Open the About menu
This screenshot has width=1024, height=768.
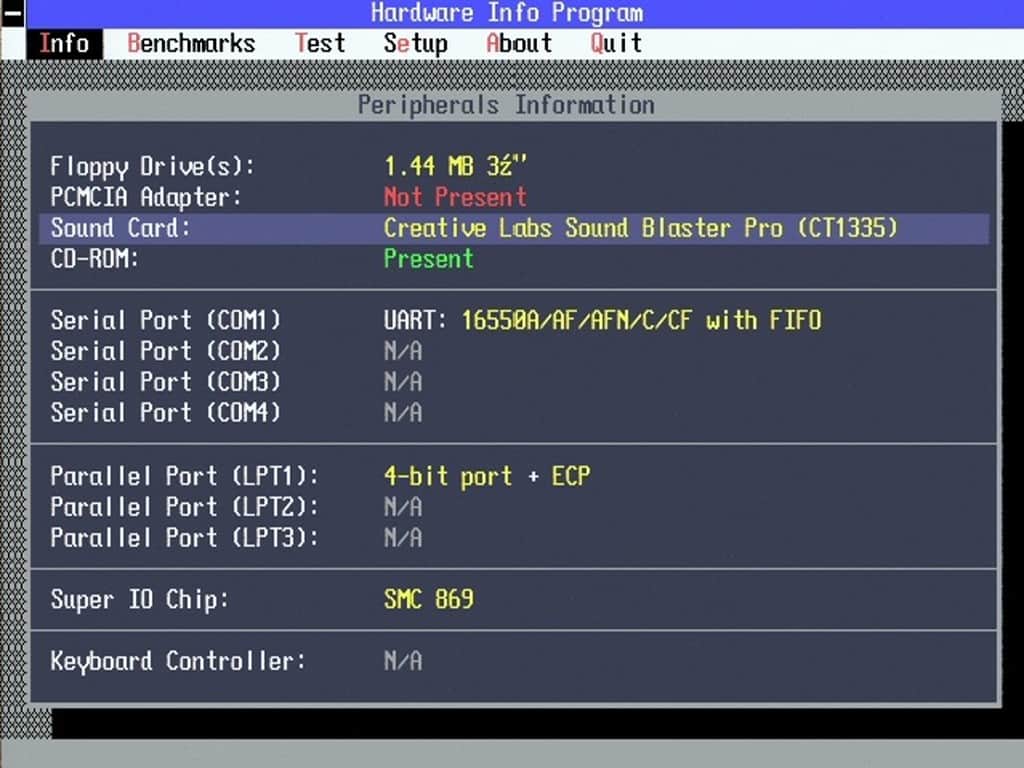519,44
